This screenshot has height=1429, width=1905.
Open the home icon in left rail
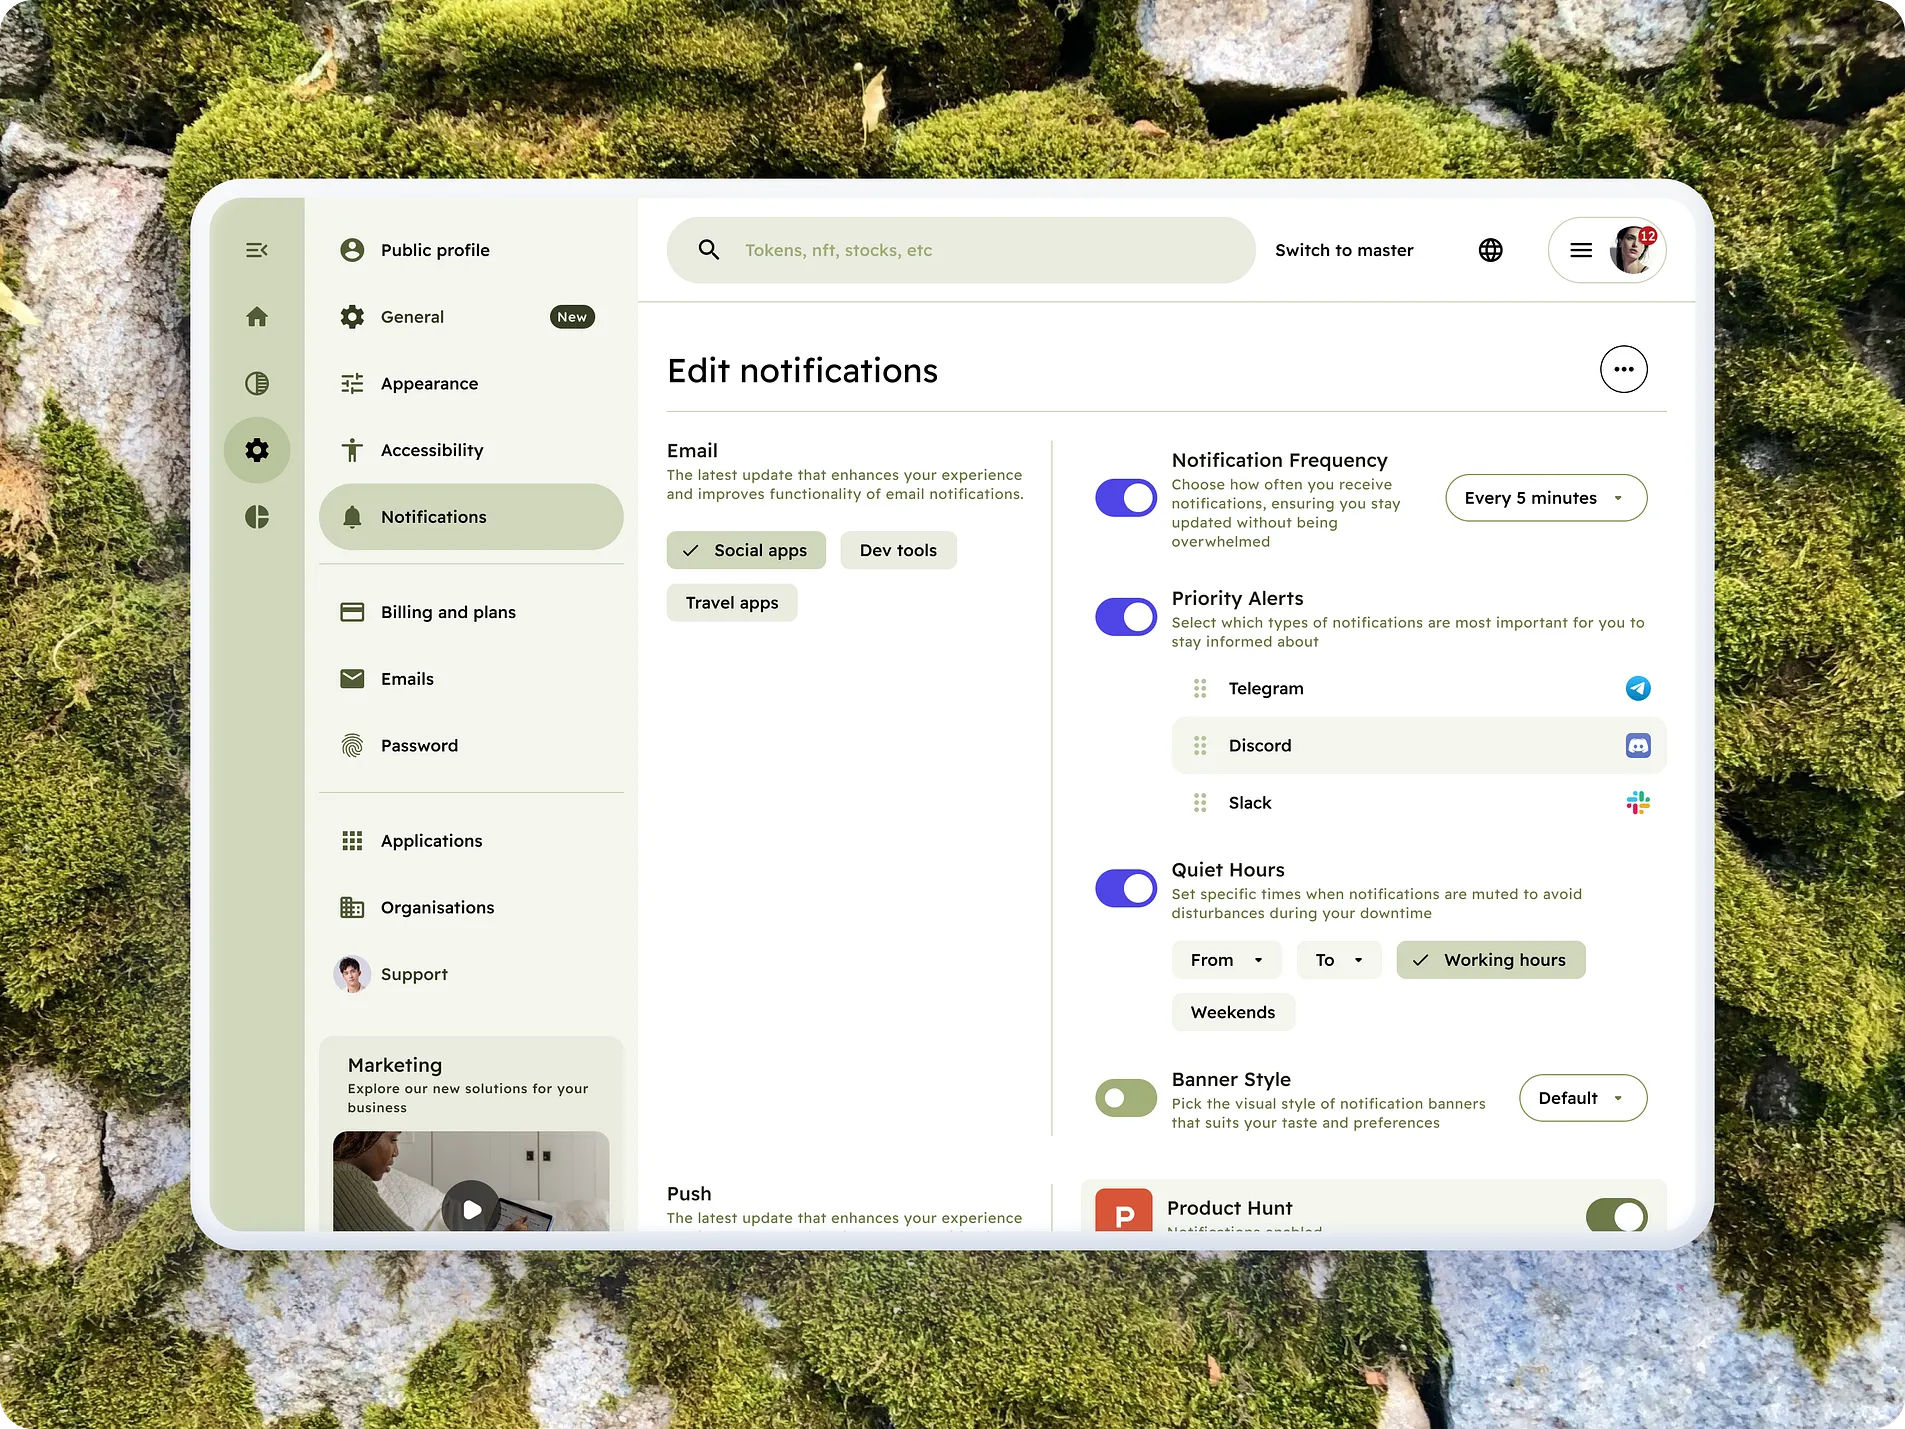[257, 317]
